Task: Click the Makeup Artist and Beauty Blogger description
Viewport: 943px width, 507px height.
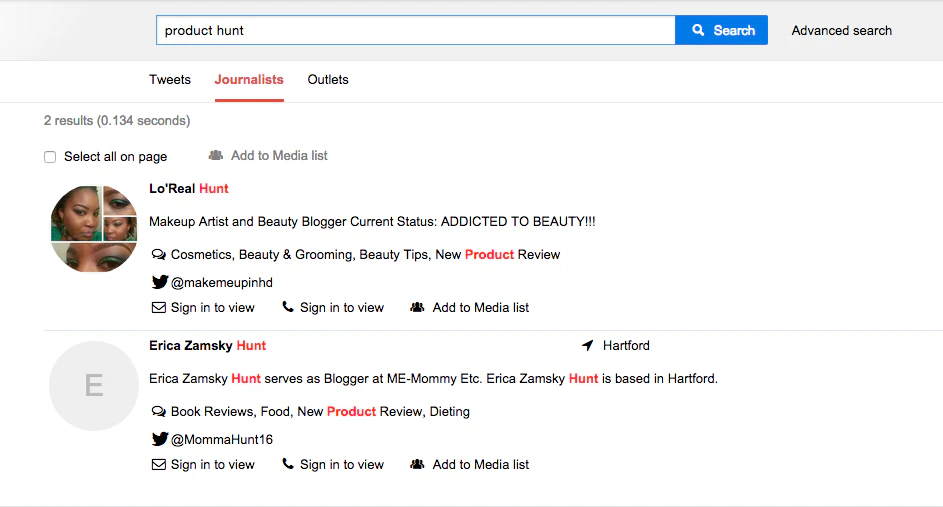Action: (x=372, y=221)
